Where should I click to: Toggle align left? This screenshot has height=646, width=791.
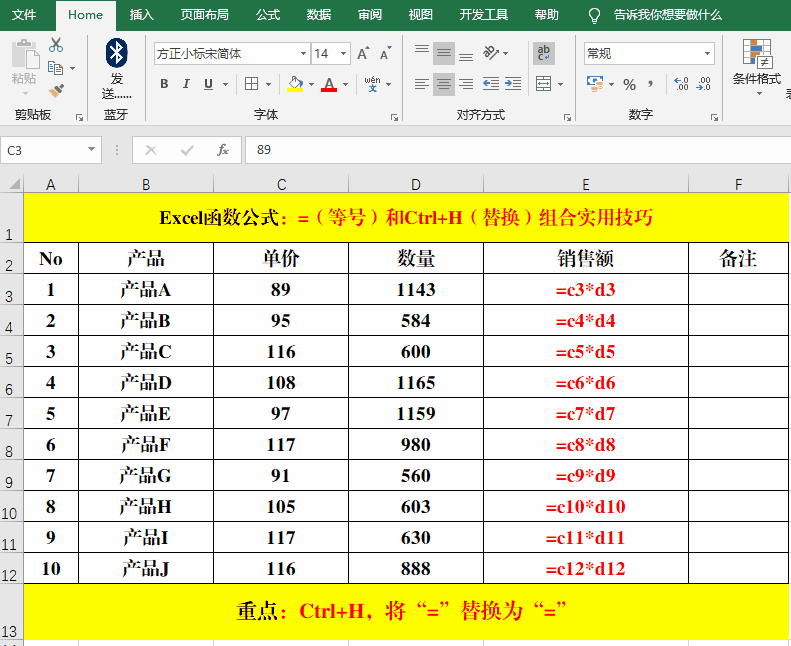tap(422, 84)
